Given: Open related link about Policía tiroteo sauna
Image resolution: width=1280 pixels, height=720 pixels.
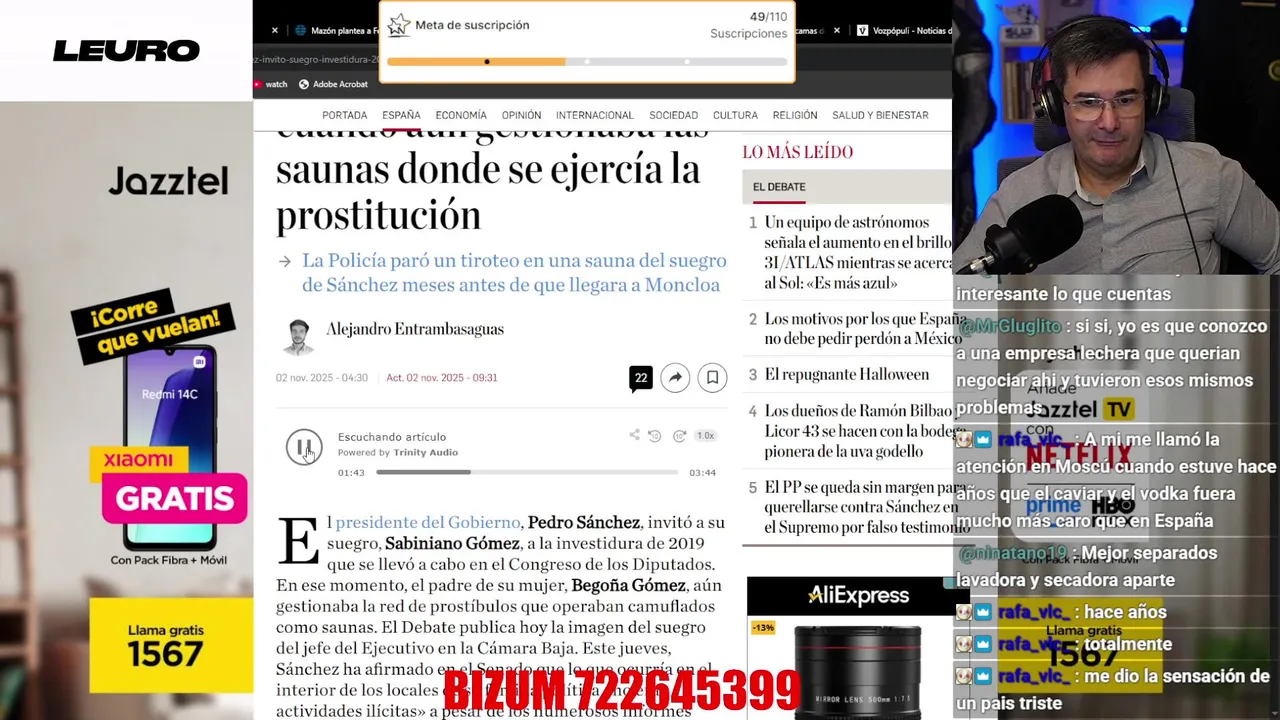Looking at the screenshot, I should click(514, 273).
